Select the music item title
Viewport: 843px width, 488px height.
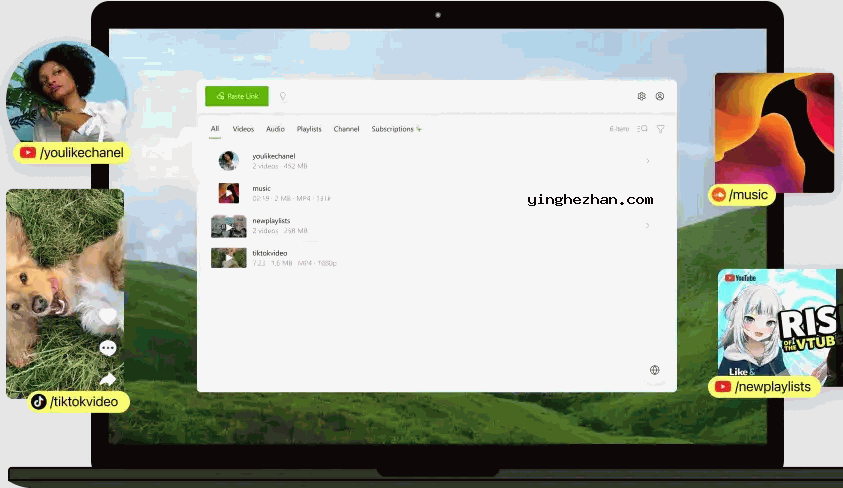click(x=261, y=189)
